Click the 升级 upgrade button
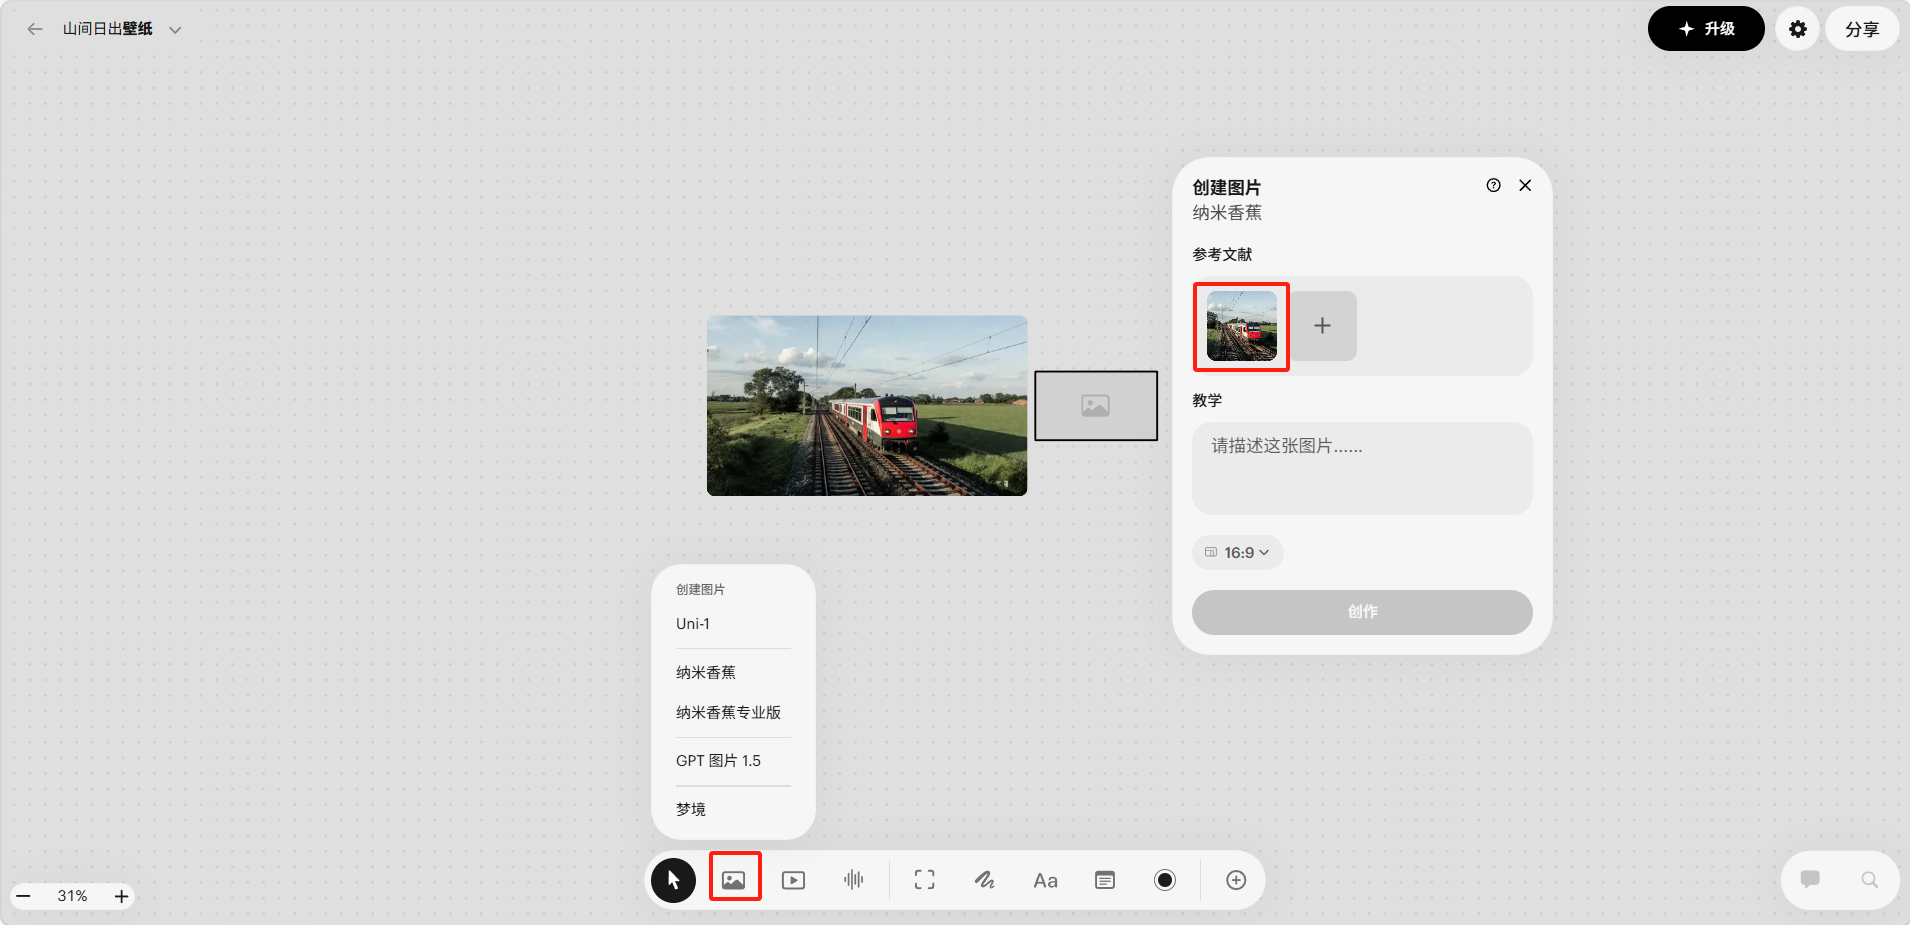This screenshot has height=925, width=1910. pos(1706,29)
